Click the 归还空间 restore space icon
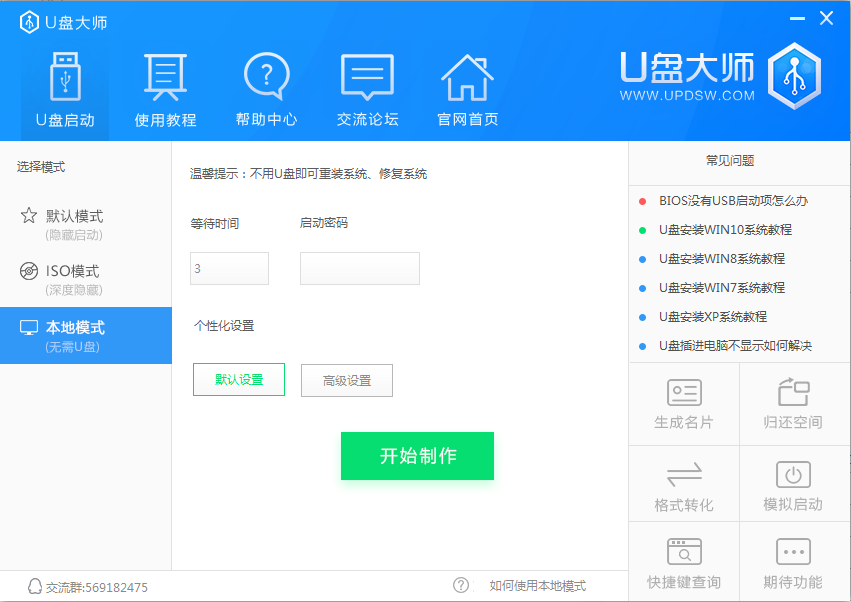The image size is (851, 602). pos(793,392)
